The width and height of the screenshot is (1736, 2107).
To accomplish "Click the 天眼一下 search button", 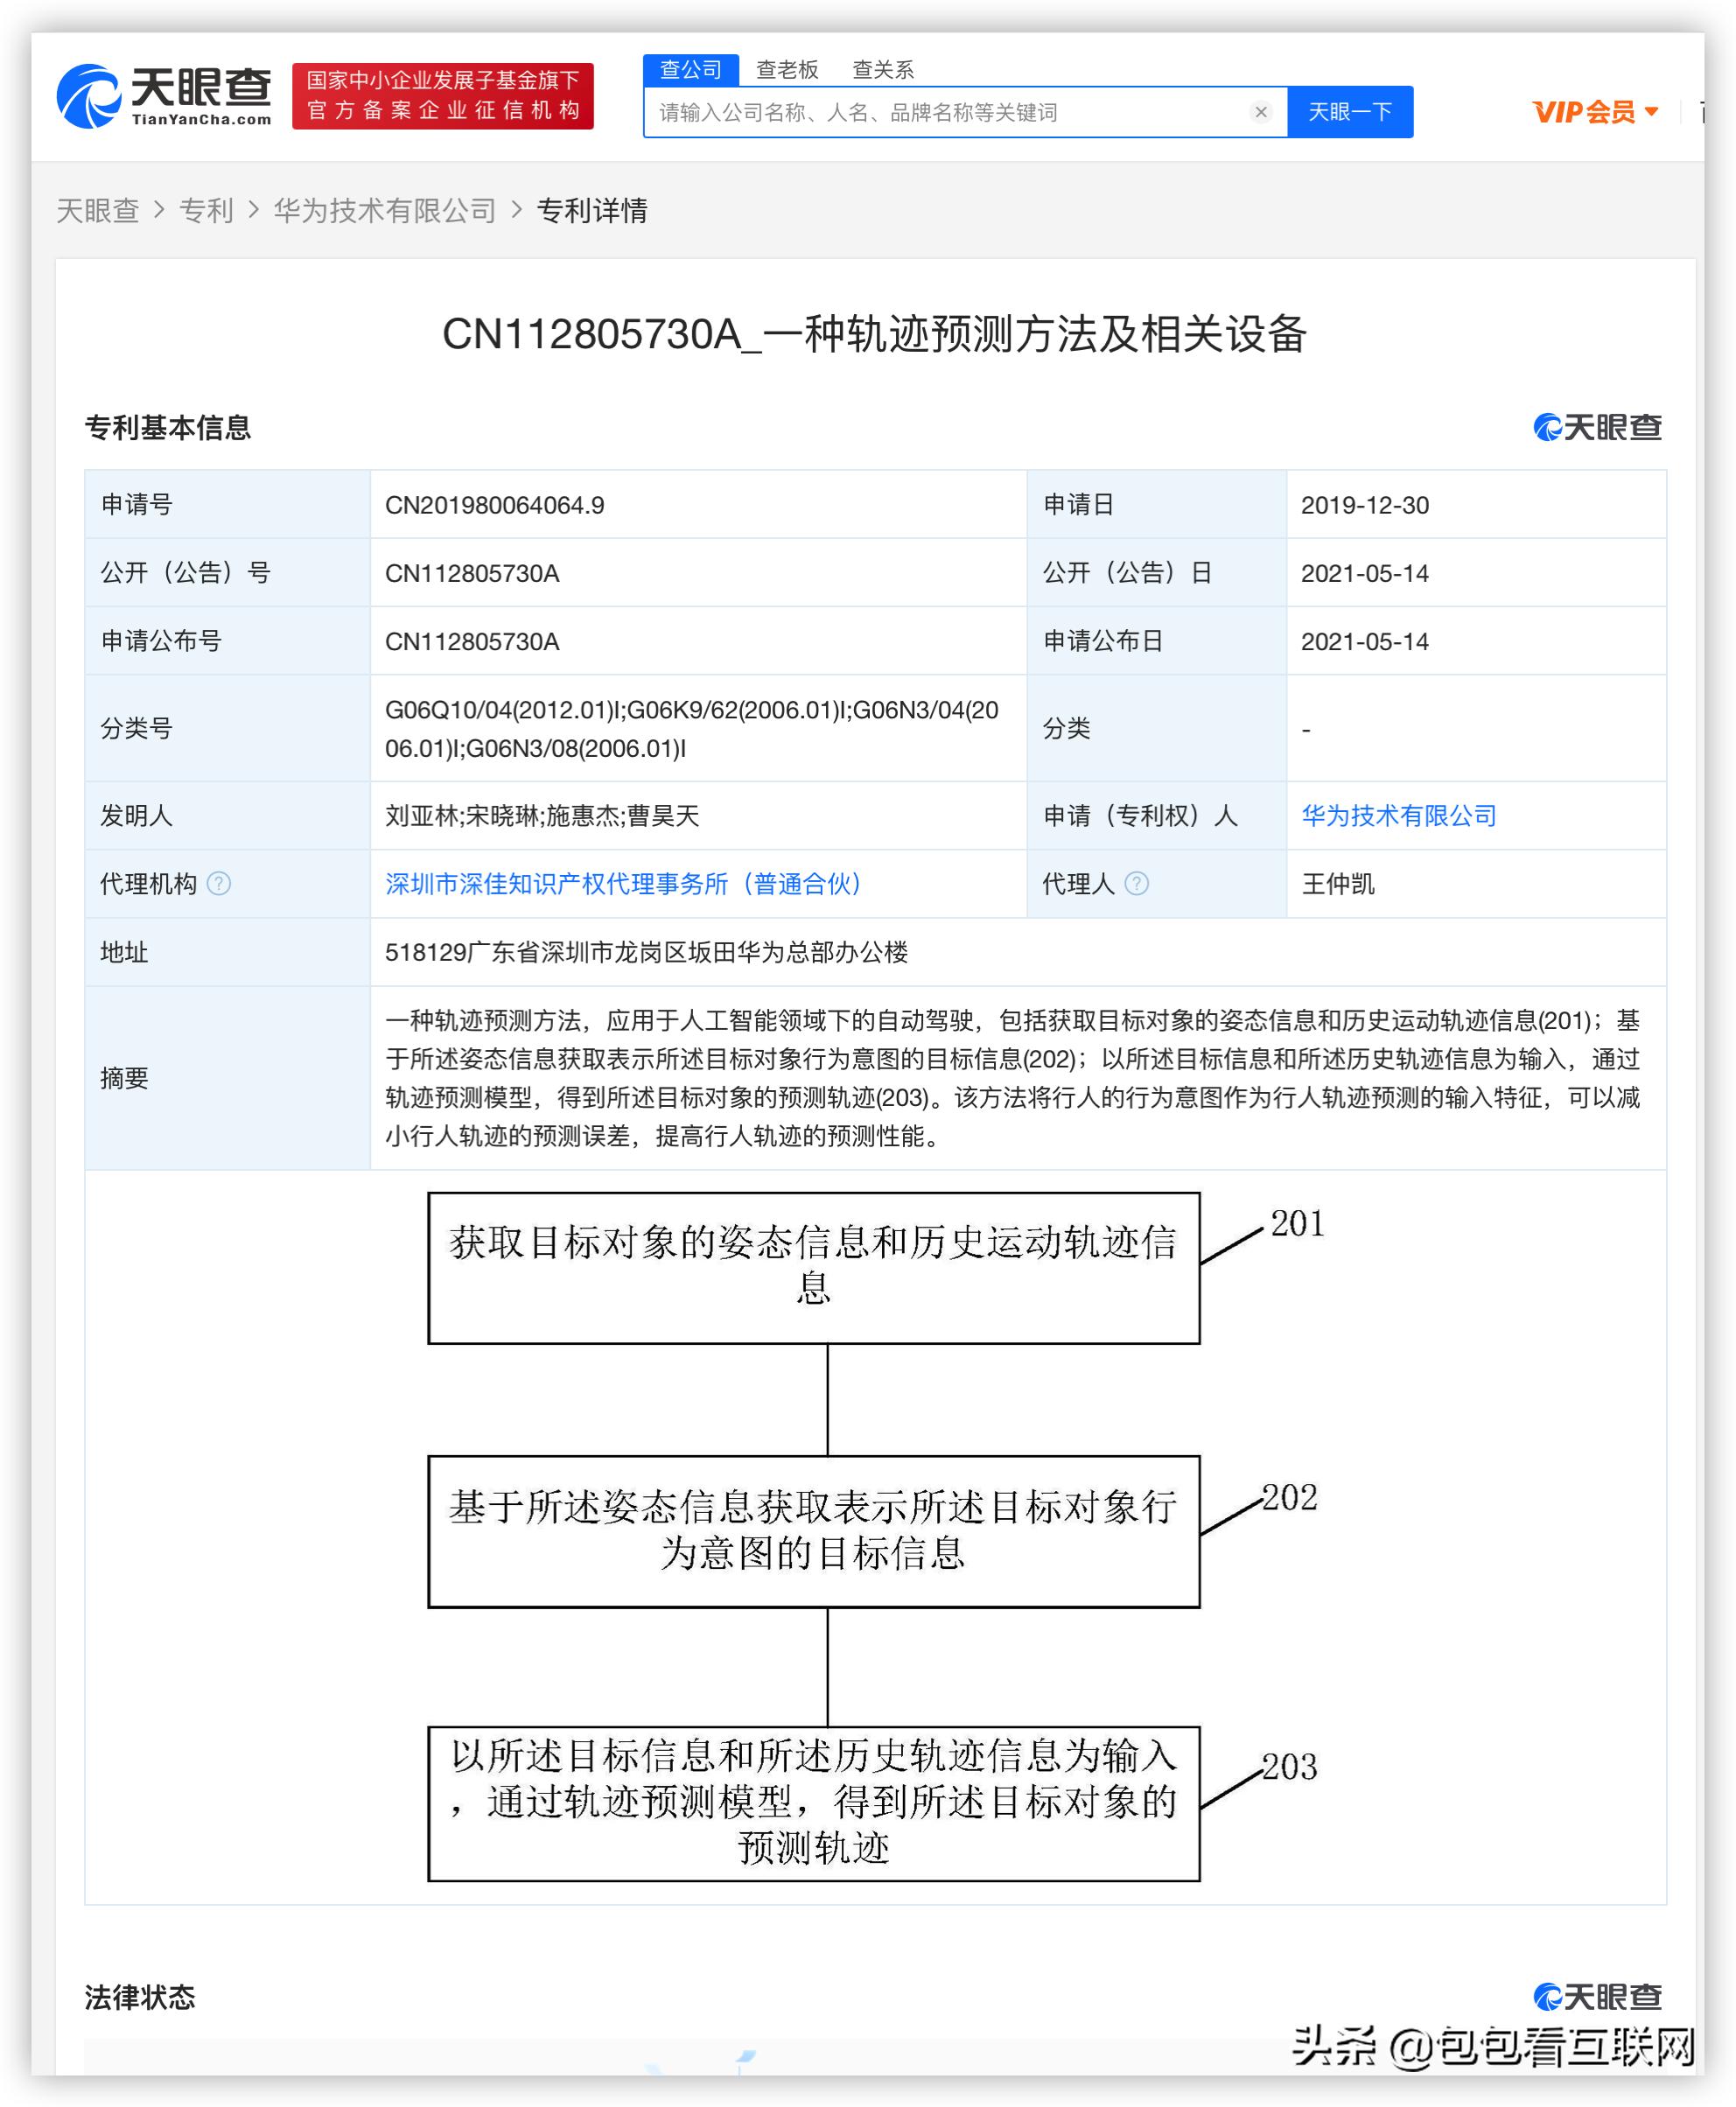I will (1350, 112).
